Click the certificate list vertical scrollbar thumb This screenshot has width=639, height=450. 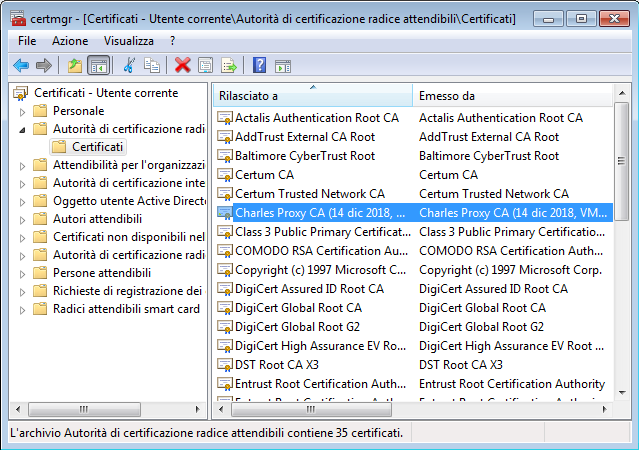click(621, 161)
